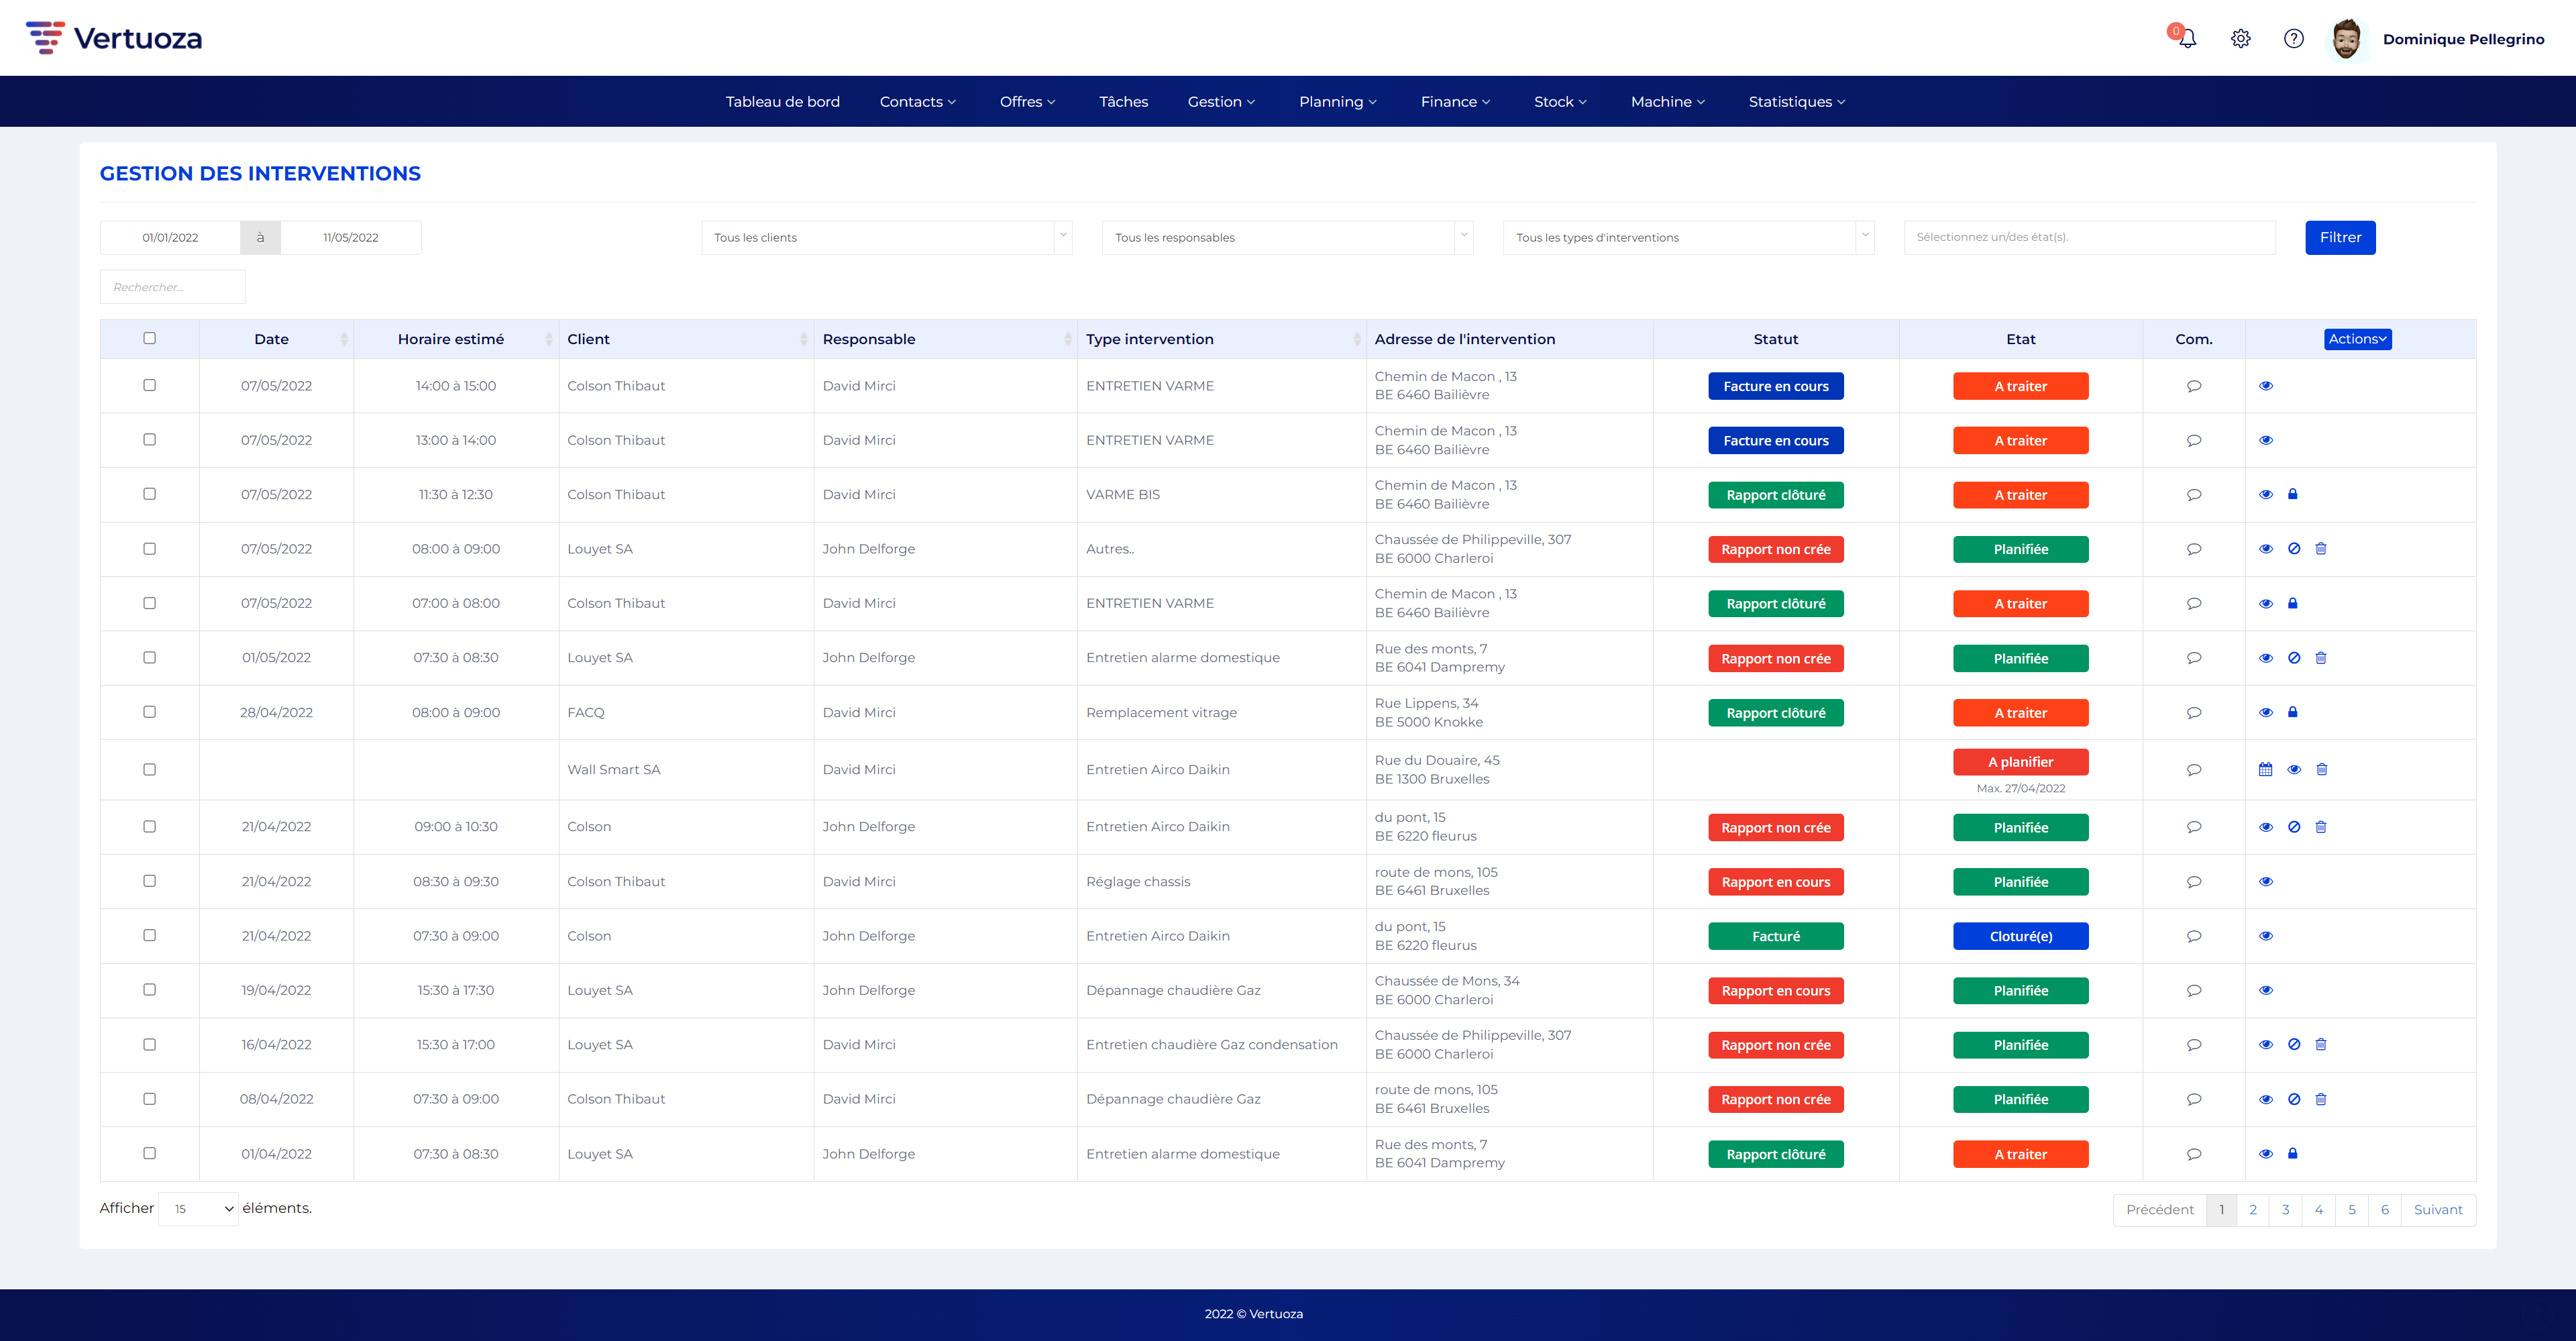This screenshot has height=1341, width=2576.
Task: Click the Rechercher search field
Action: tap(172, 287)
